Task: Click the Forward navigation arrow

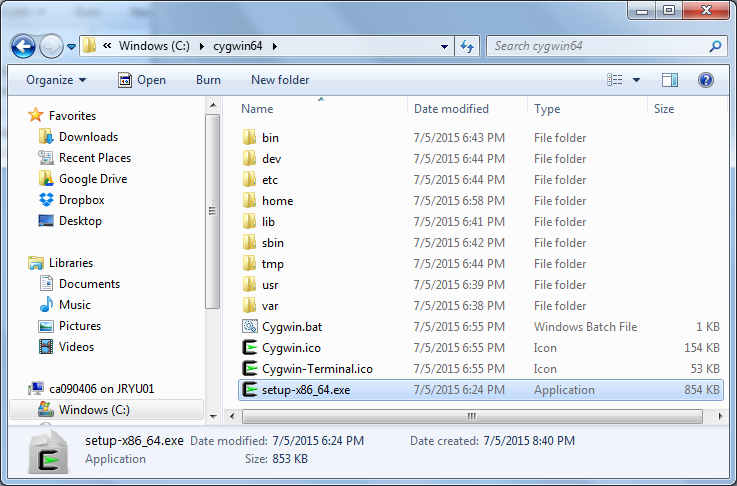Action: [51, 47]
